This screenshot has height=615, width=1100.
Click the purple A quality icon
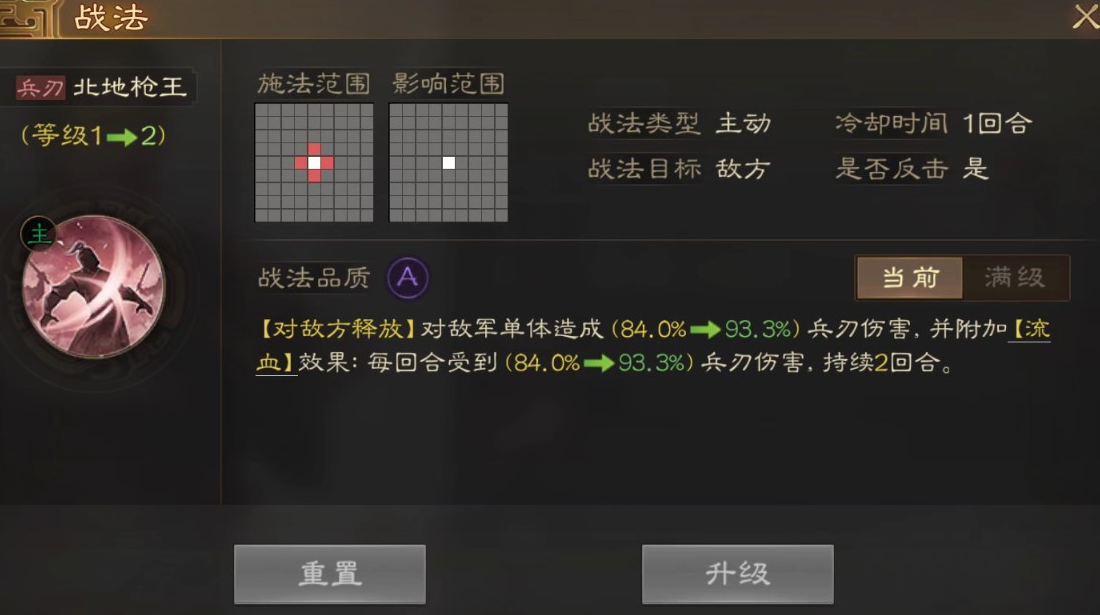pos(408,278)
